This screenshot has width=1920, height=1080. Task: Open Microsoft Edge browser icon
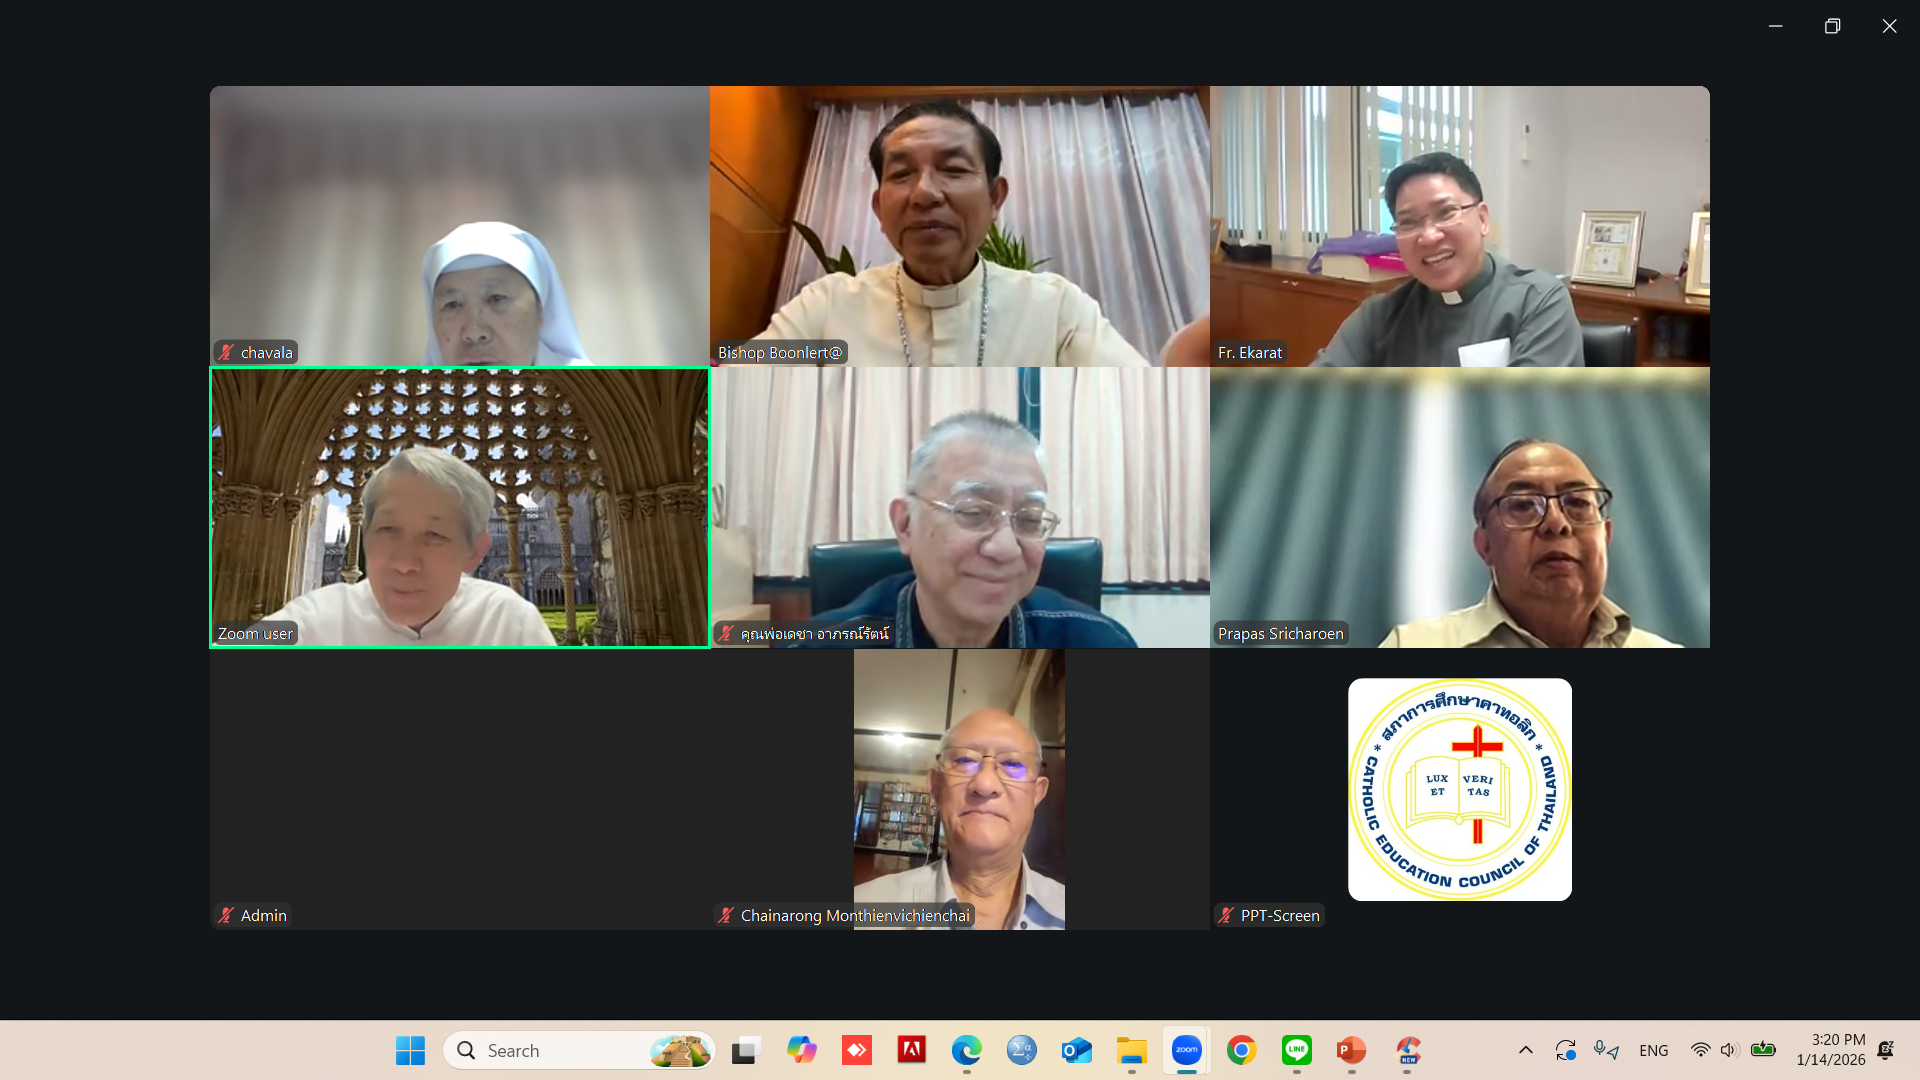[966, 1050]
